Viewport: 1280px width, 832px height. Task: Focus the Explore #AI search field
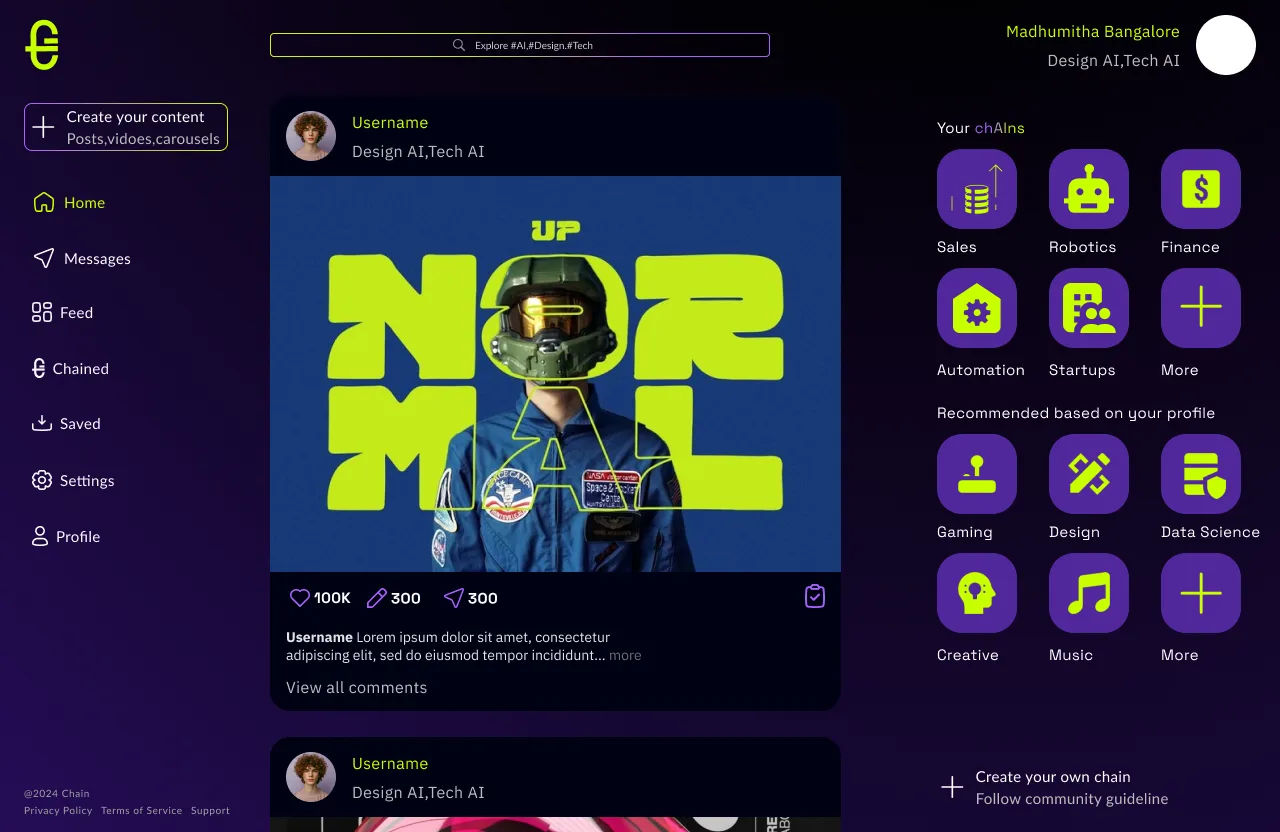tap(520, 45)
